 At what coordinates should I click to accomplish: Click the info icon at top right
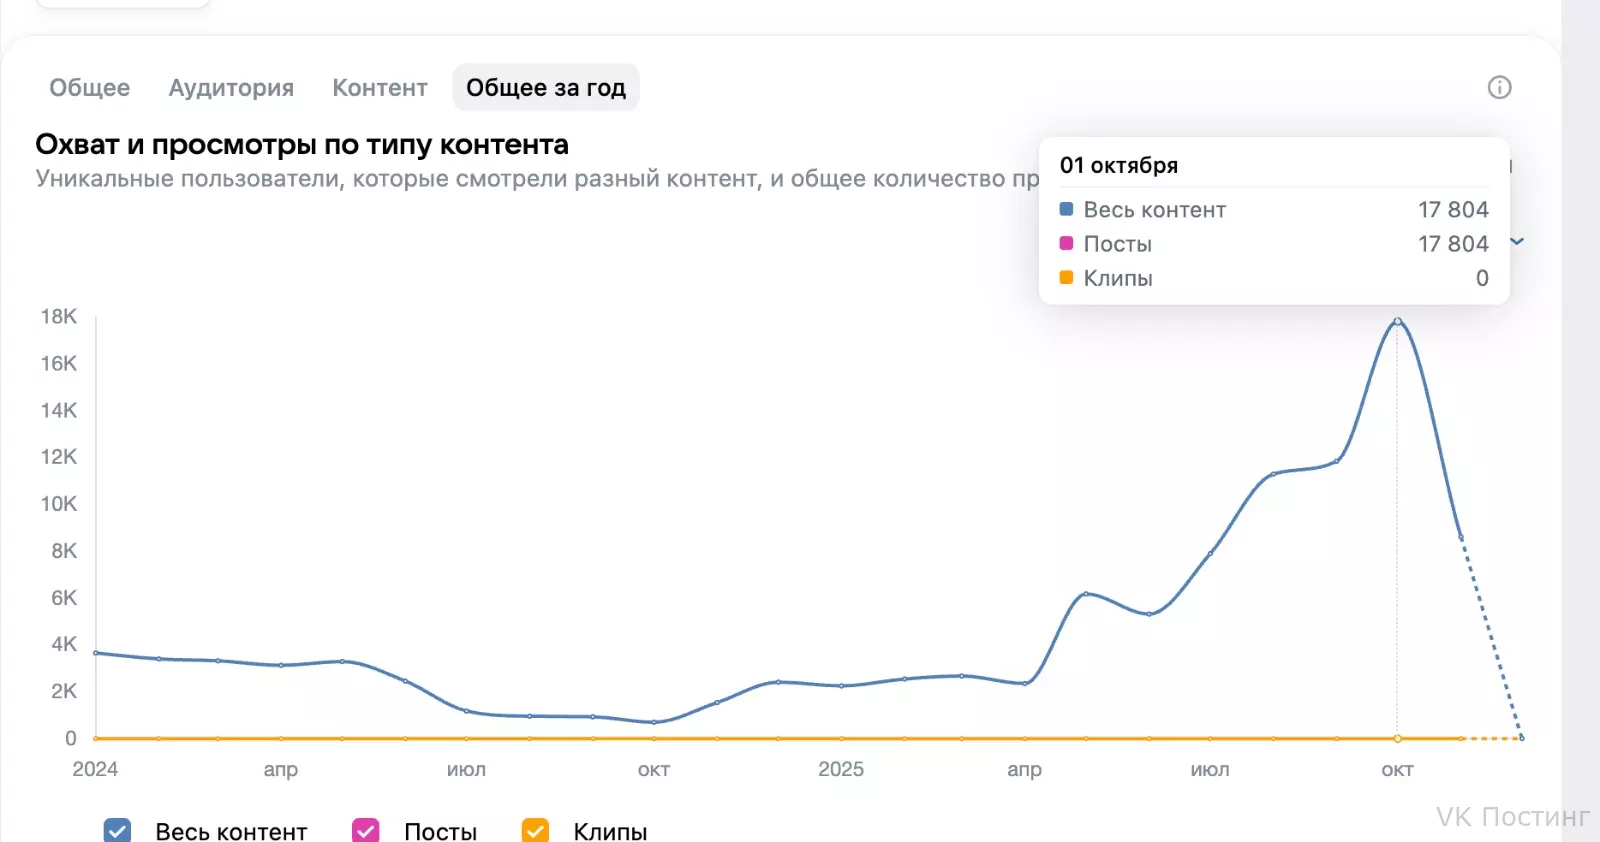point(1499,87)
